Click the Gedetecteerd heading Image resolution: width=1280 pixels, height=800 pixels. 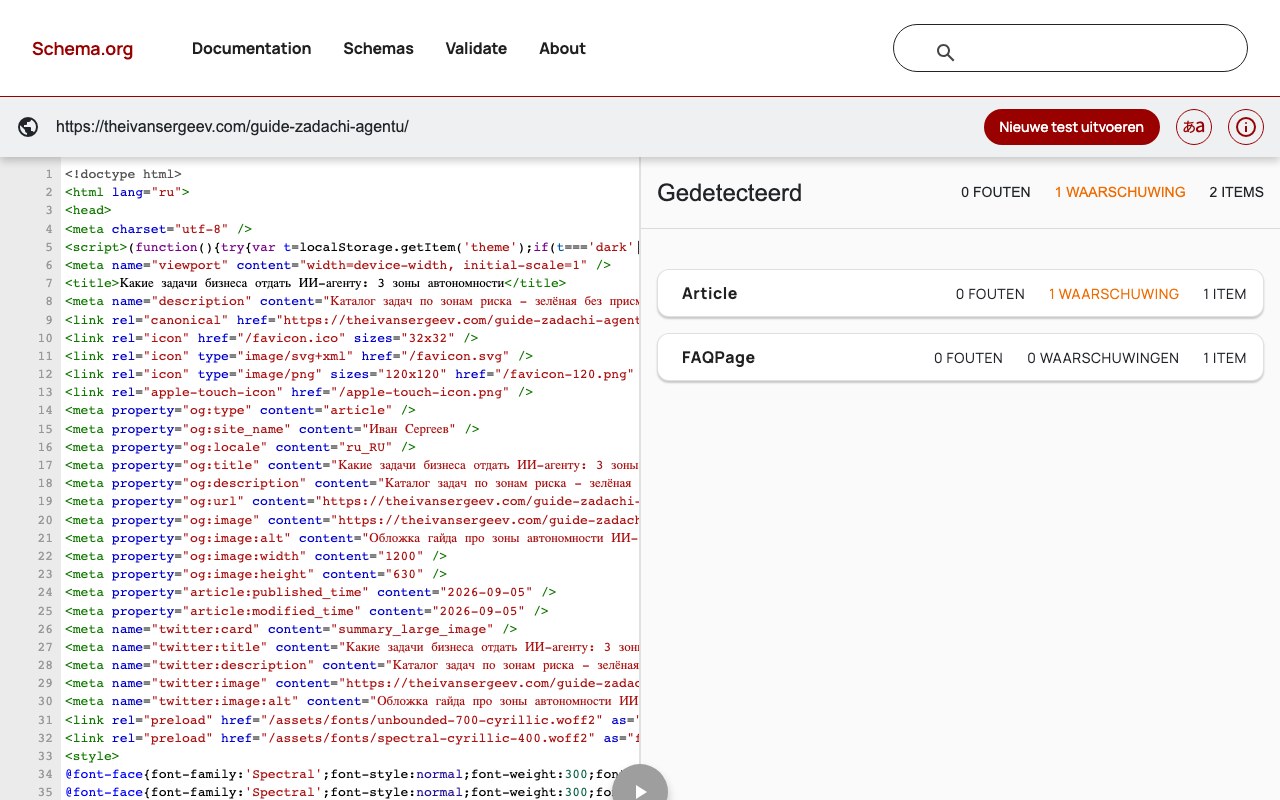point(729,193)
